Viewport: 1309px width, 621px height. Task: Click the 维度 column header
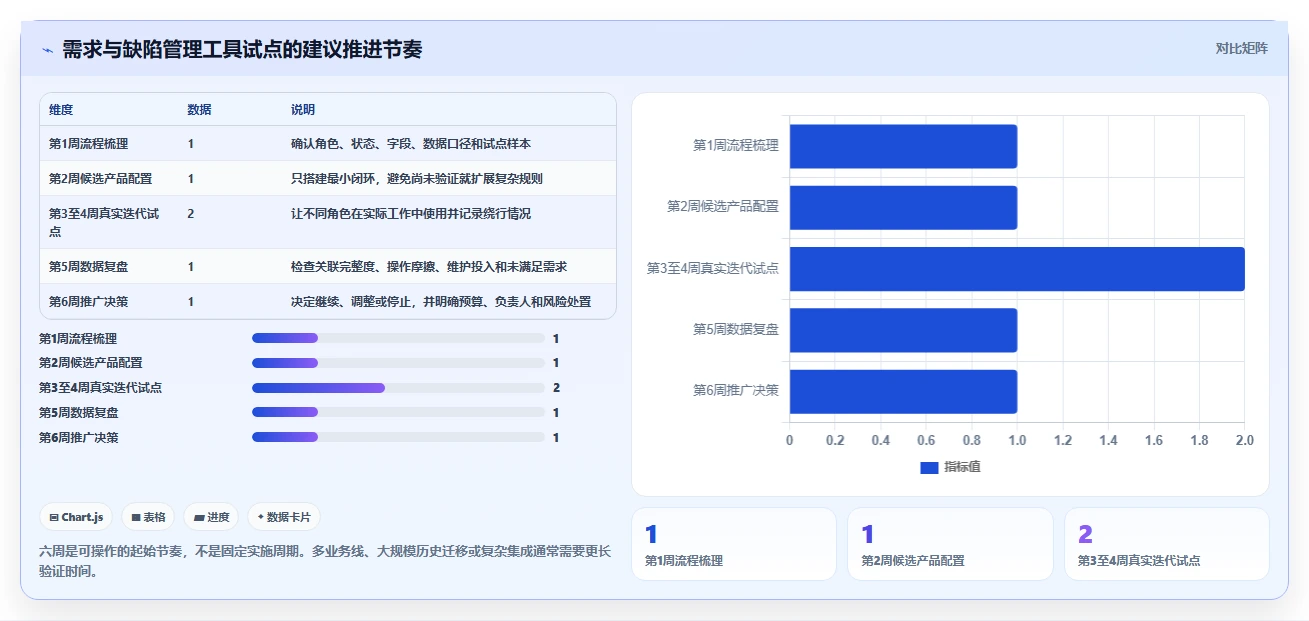(61, 110)
